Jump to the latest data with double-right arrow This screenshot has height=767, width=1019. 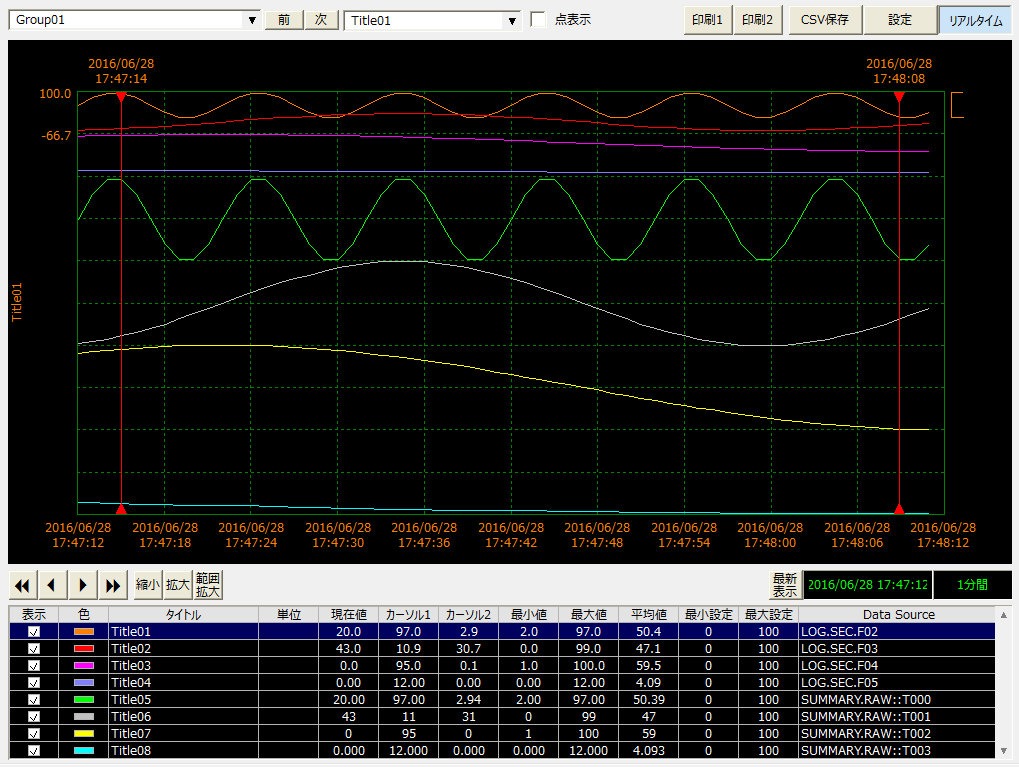[115, 585]
